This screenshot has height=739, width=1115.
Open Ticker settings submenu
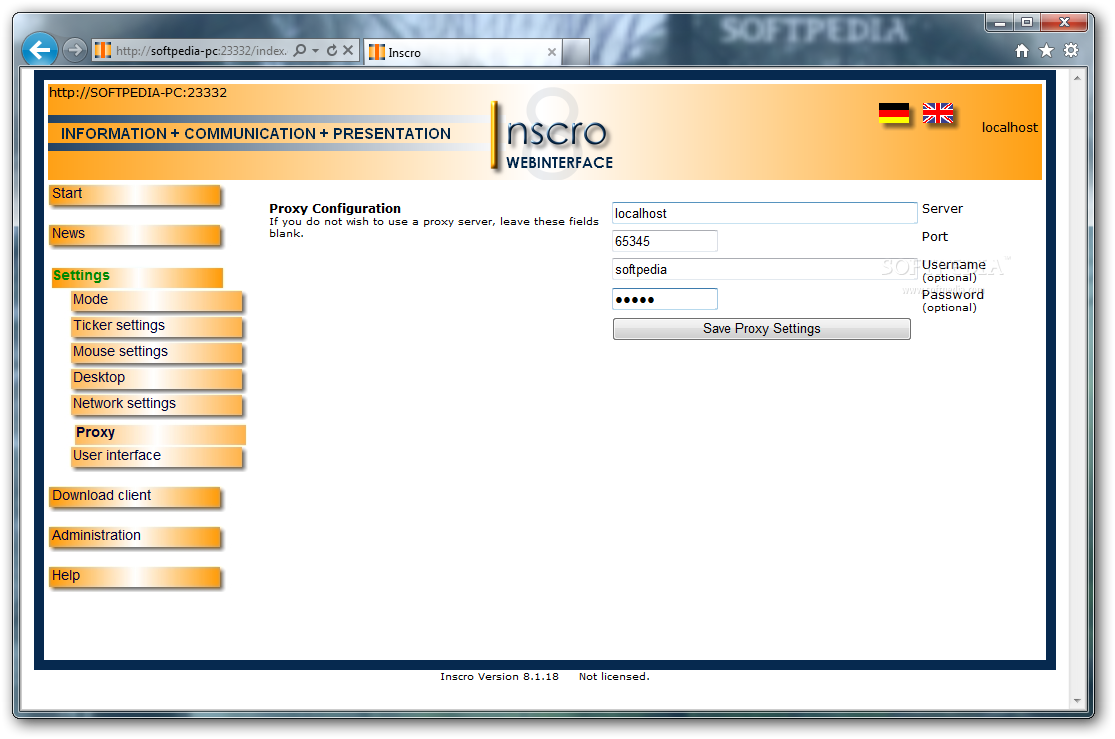[x=156, y=326]
